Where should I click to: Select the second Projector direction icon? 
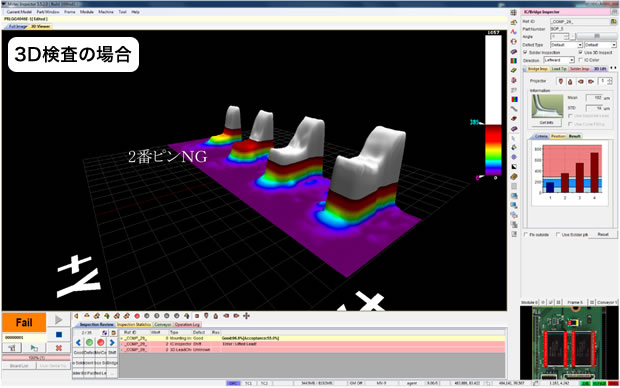pos(570,81)
